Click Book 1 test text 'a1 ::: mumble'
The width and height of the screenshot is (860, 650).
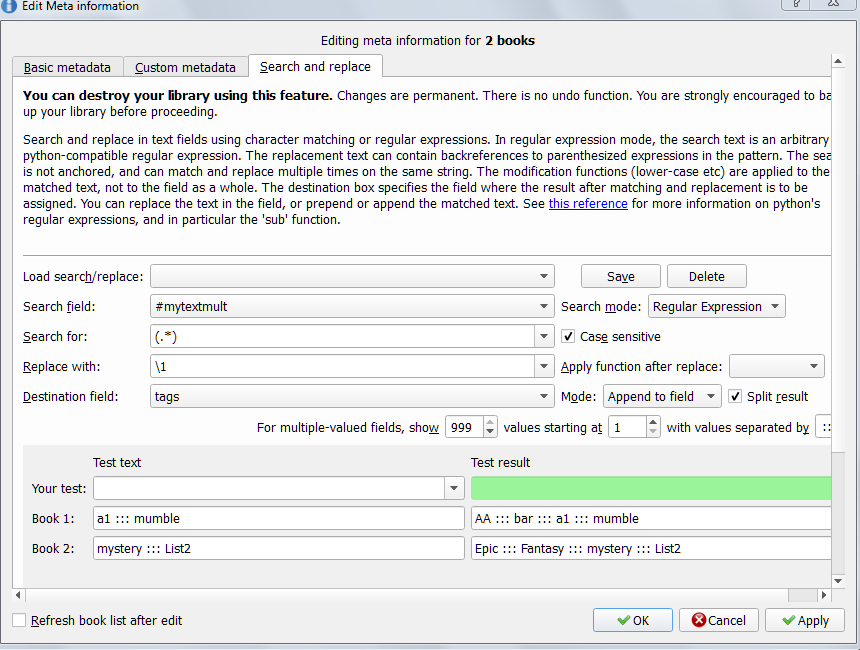(279, 518)
